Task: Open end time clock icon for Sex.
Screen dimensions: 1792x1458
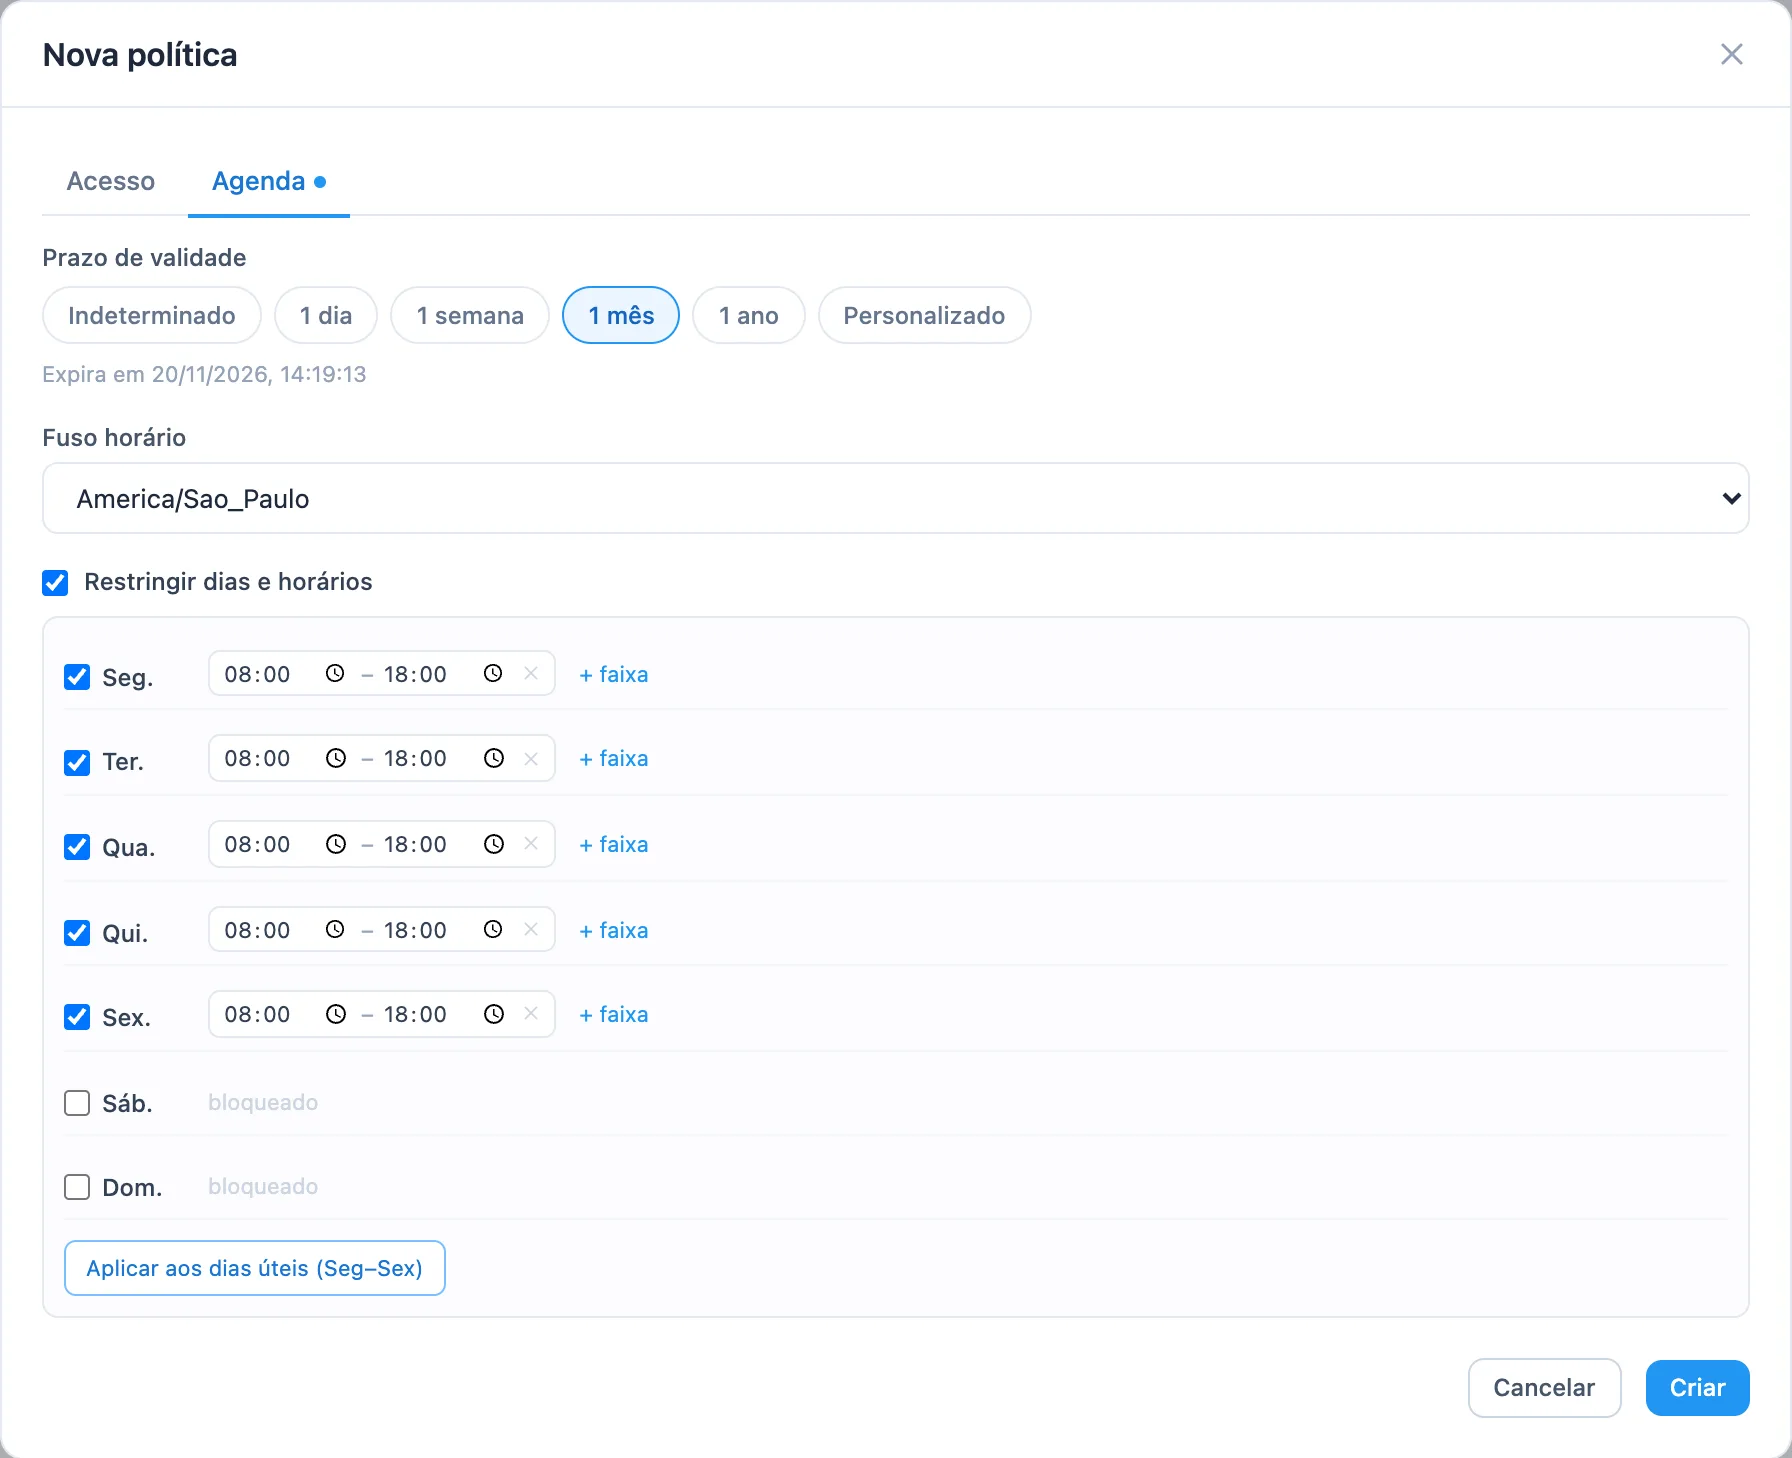Action: 494,1015
